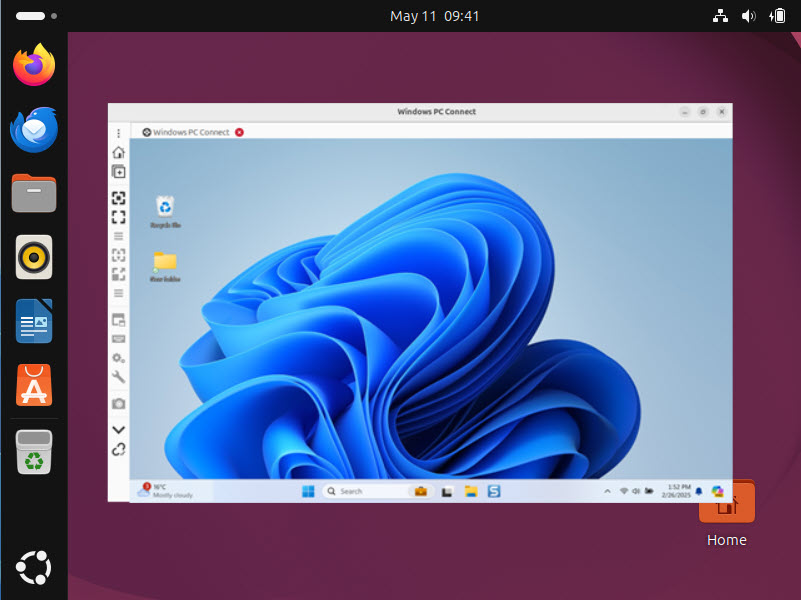Viewport: 801px width, 600px height.
Task: Show Applications using Ubuntu logo button
Action: [34, 567]
